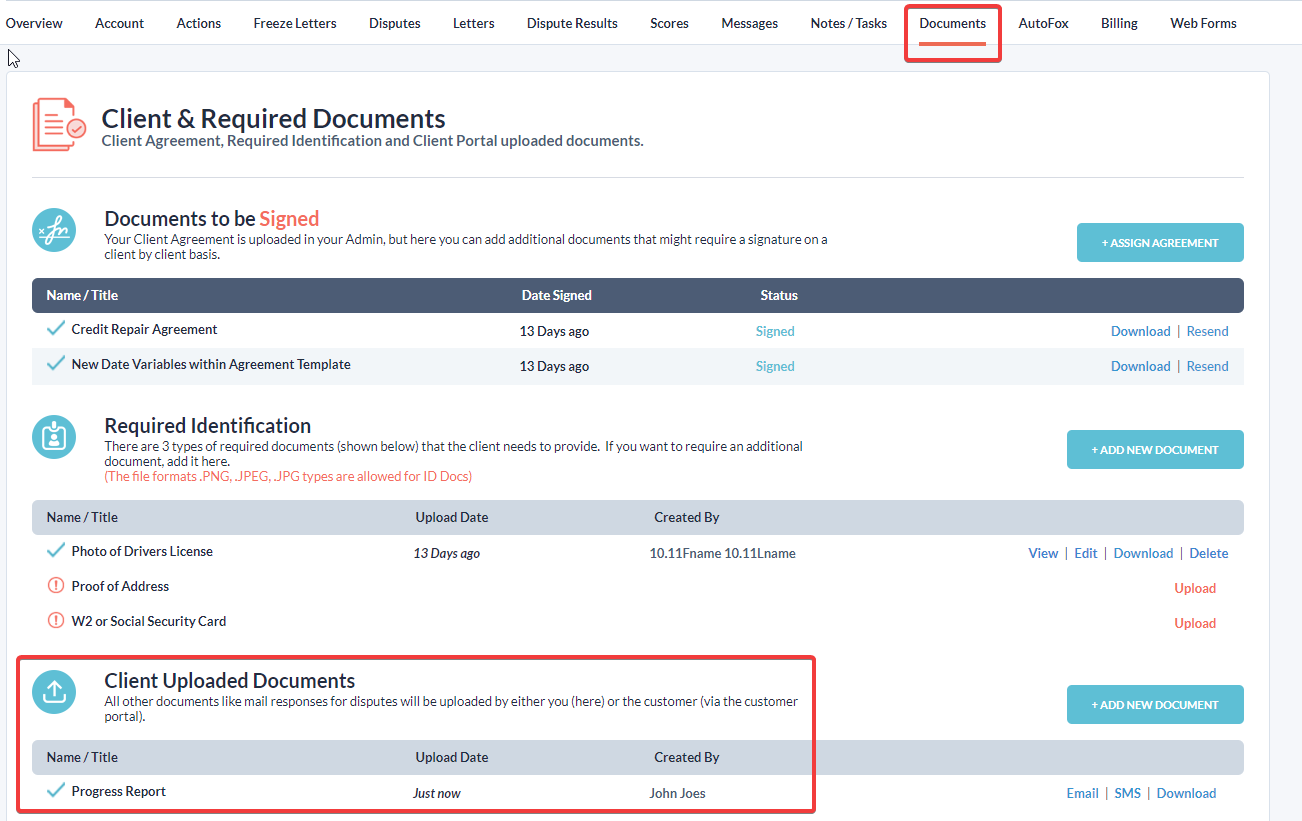This screenshot has width=1302, height=821.
Task: Click the upload icon beside Client Uploaded Documents
Action: [54, 692]
